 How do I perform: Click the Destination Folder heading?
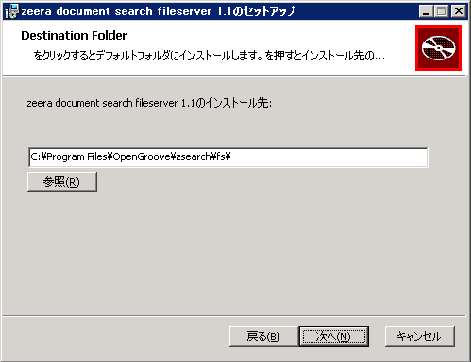(74, 36)
